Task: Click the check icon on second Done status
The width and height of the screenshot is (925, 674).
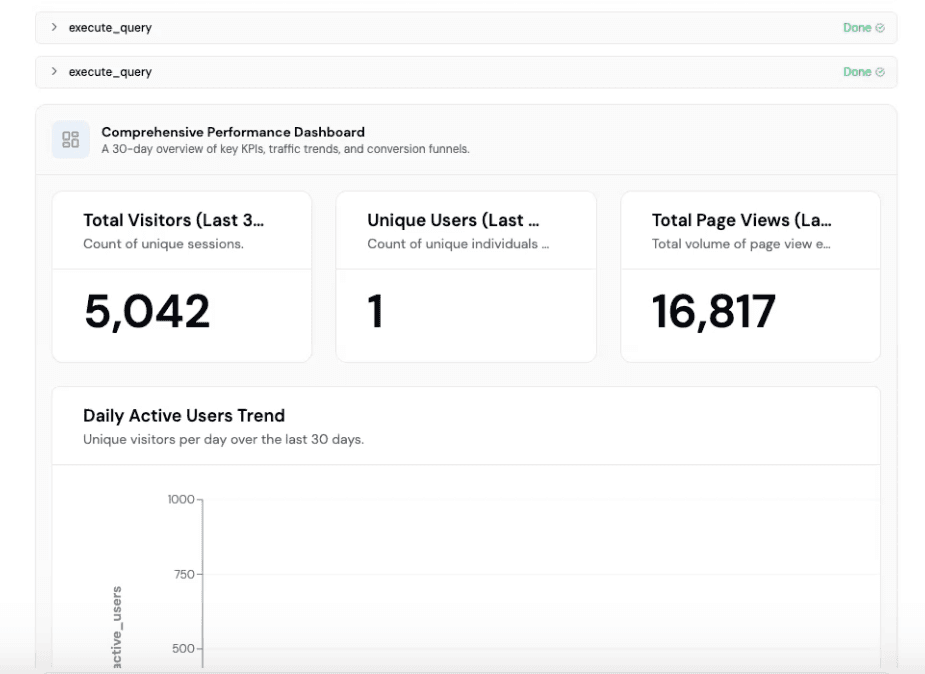Action: click(x=880, y=72)
